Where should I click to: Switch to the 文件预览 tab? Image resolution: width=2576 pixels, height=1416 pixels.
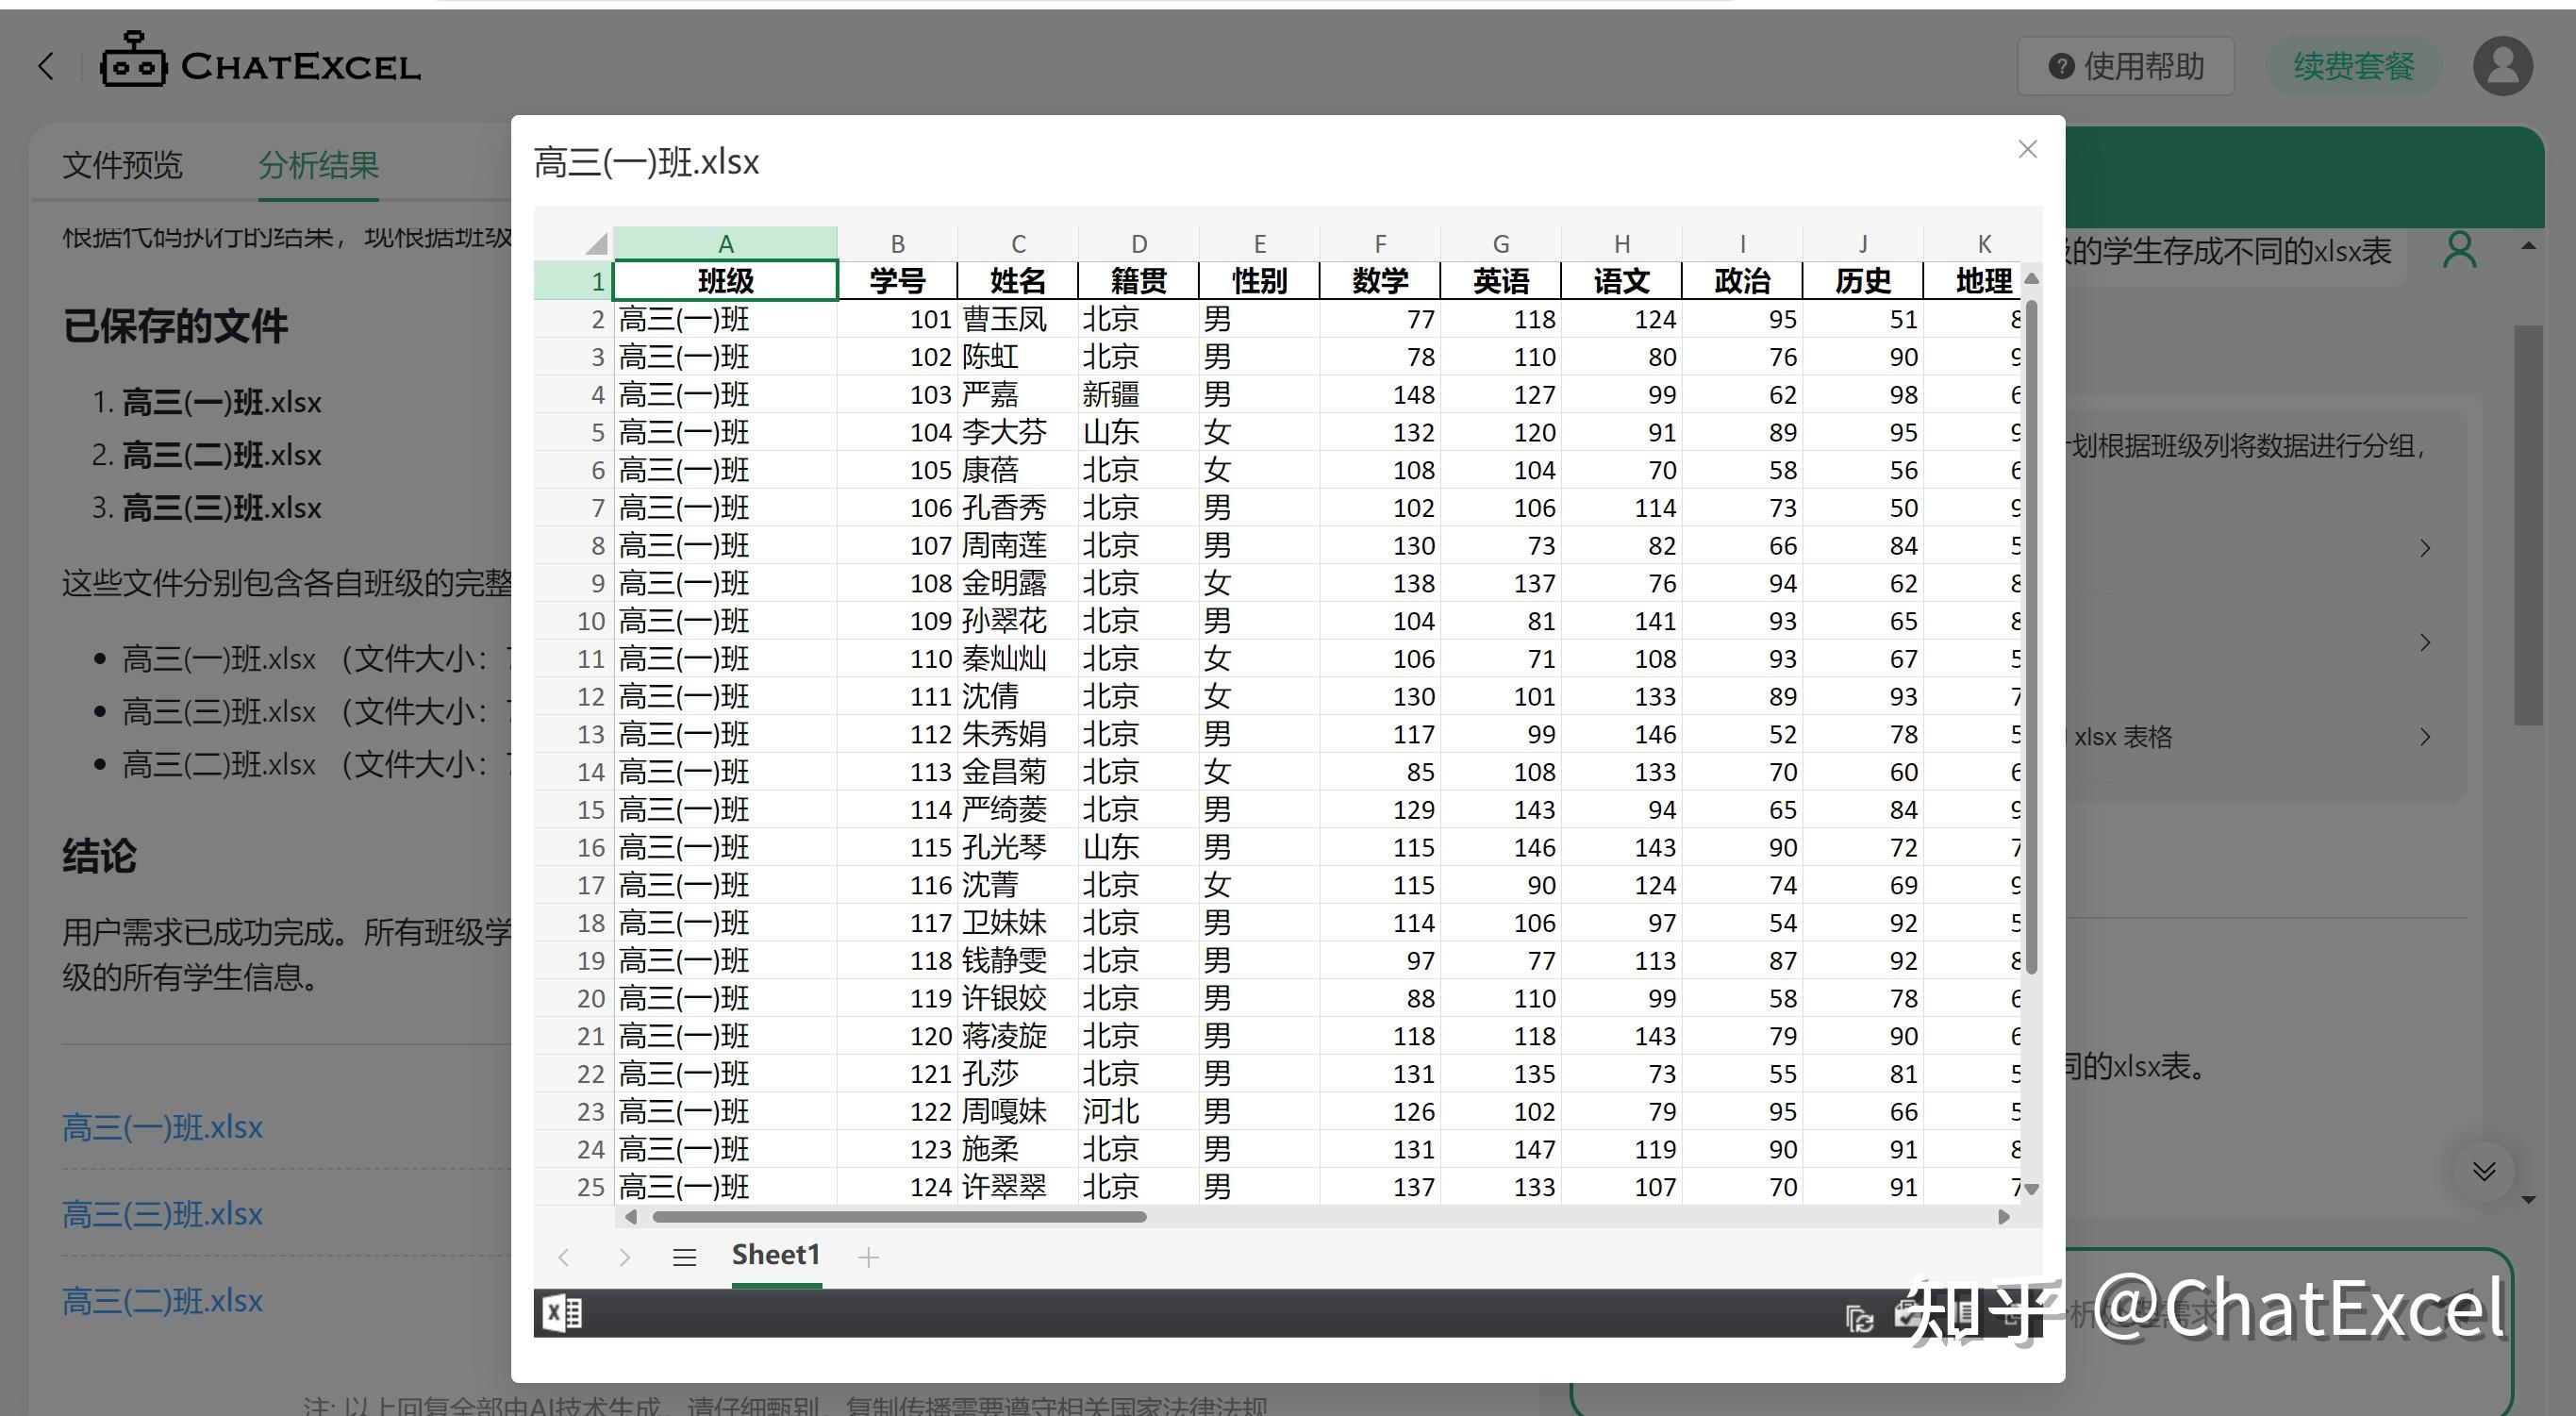click(x=121, y=165)
